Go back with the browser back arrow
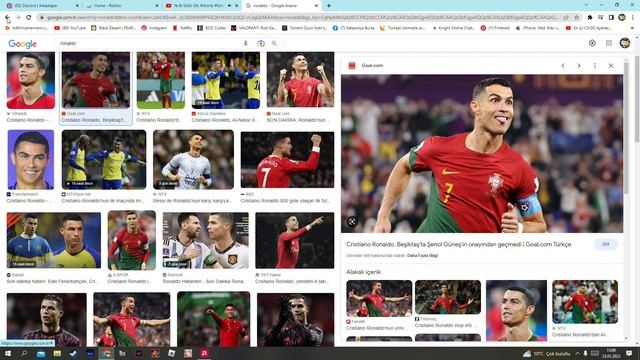 [x=7, y=18]
